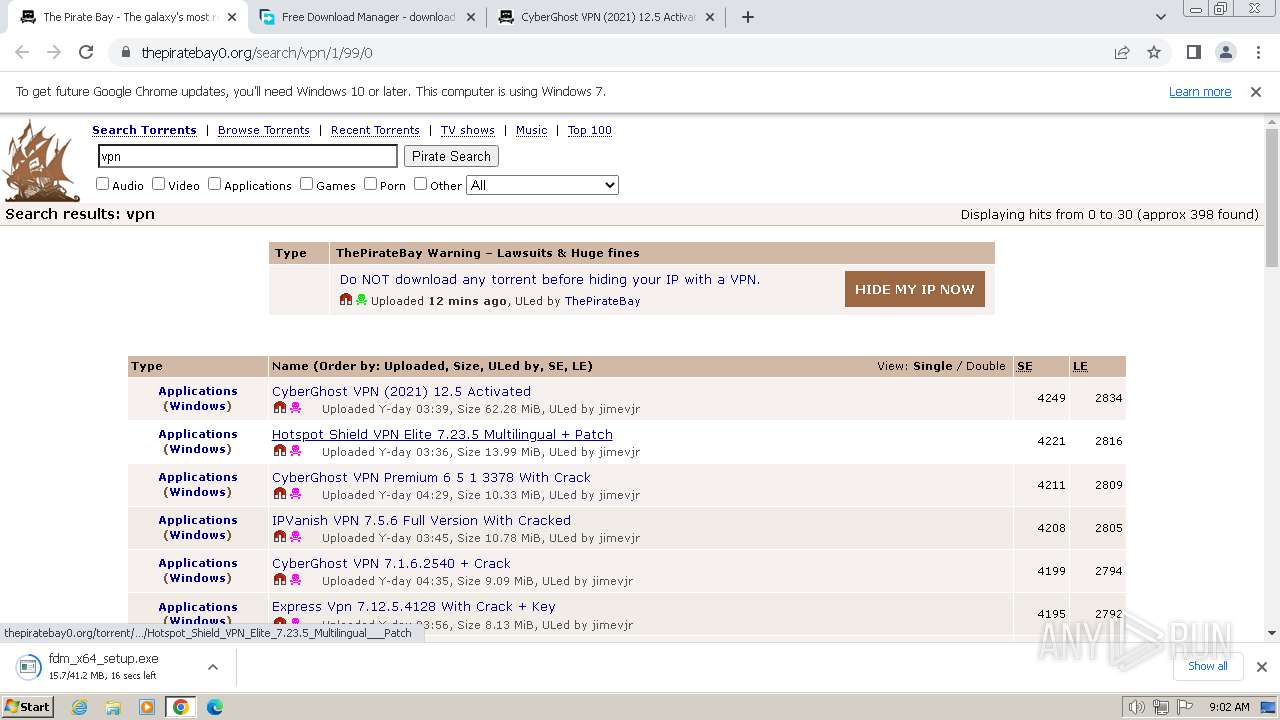Open the Recent Torrents menu link
The width and height of the screenshot is (1280, 720).
[375, 130]
